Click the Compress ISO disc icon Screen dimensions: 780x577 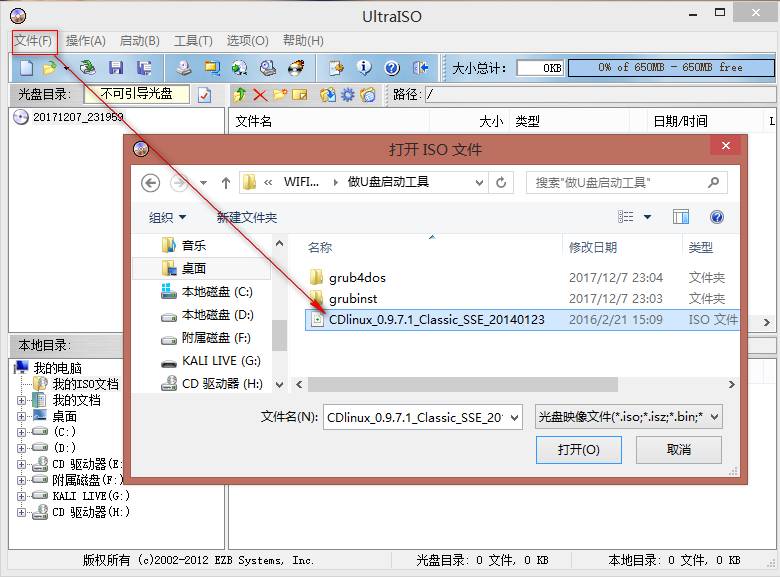240,68
